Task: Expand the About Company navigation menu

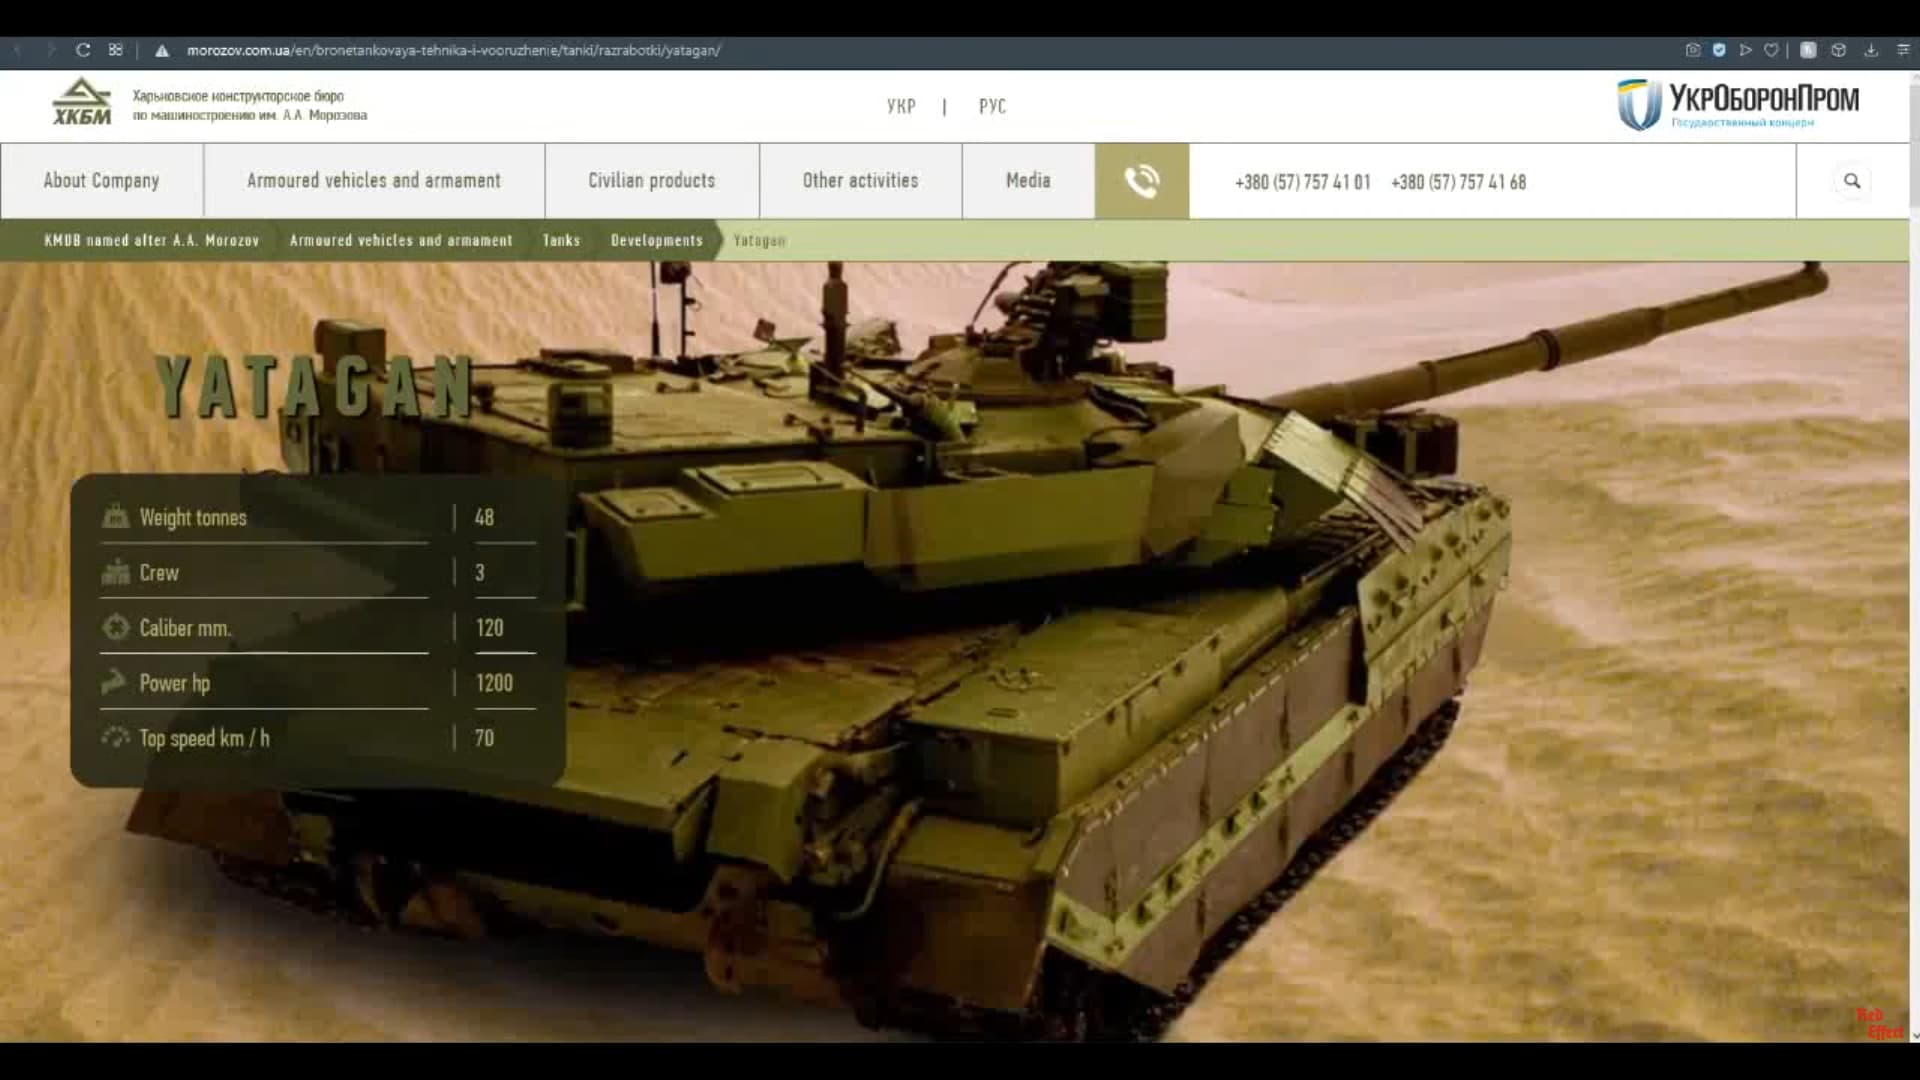Action: tap(101, 181)
